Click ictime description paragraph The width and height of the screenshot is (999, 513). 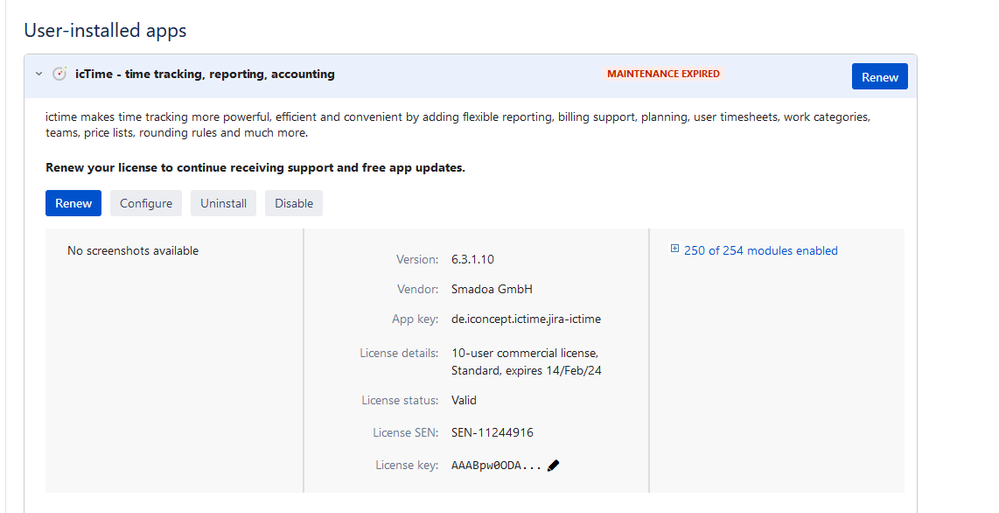(x=458, y=125)
